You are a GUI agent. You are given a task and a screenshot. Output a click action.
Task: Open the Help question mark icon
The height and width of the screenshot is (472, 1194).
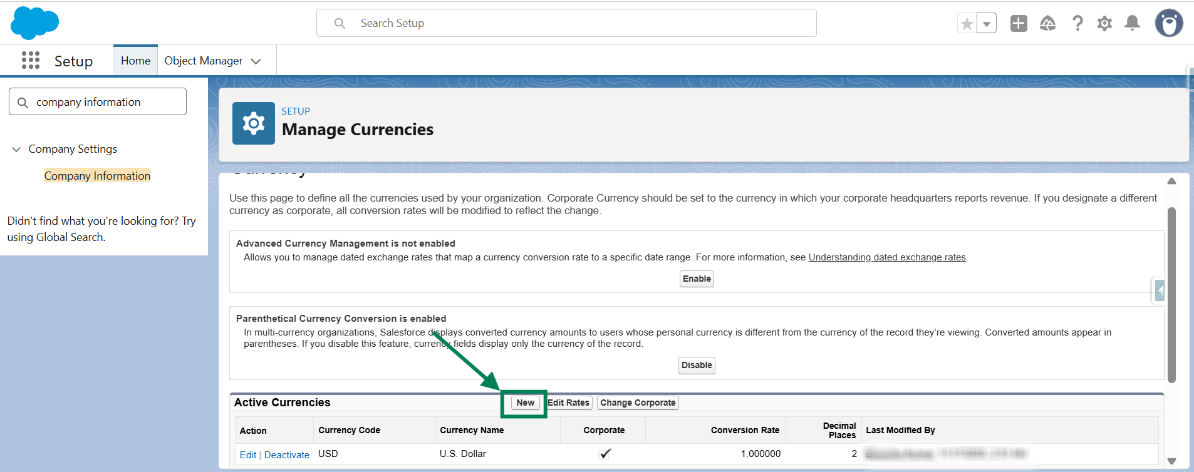coord(1077,24)
